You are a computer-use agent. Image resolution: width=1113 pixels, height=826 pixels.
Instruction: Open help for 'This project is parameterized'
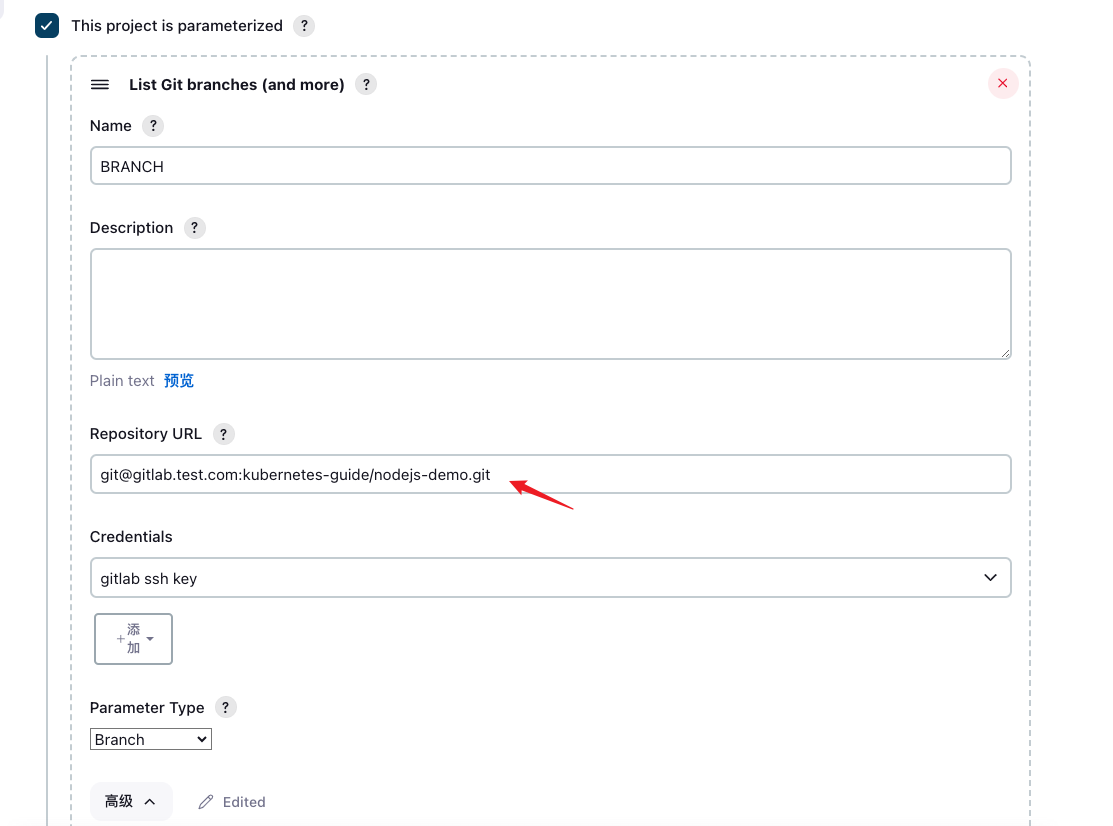(x=304, y=26)
